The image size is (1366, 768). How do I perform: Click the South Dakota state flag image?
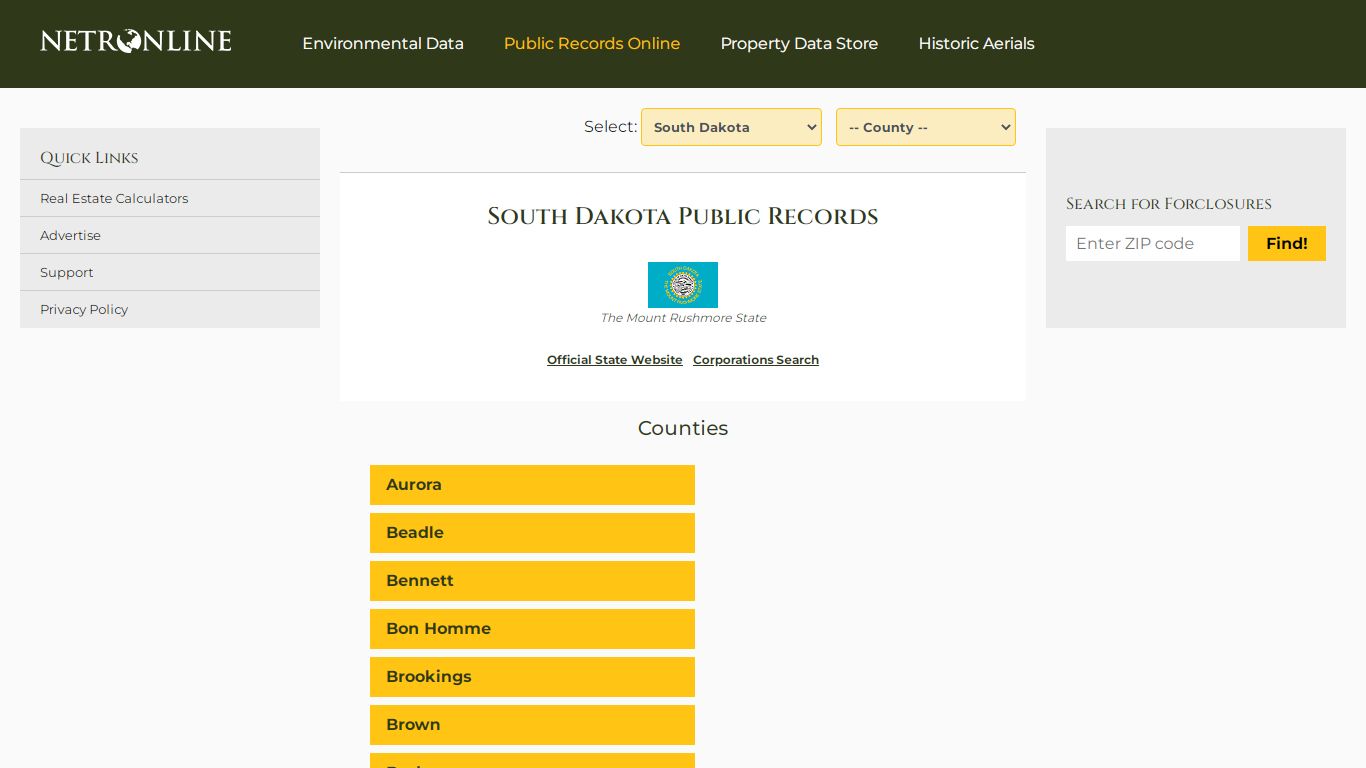tap(683, 285)
